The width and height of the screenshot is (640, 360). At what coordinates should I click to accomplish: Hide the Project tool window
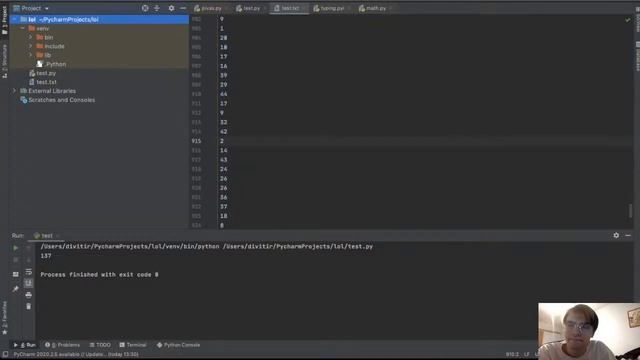(x=183, y=8)
